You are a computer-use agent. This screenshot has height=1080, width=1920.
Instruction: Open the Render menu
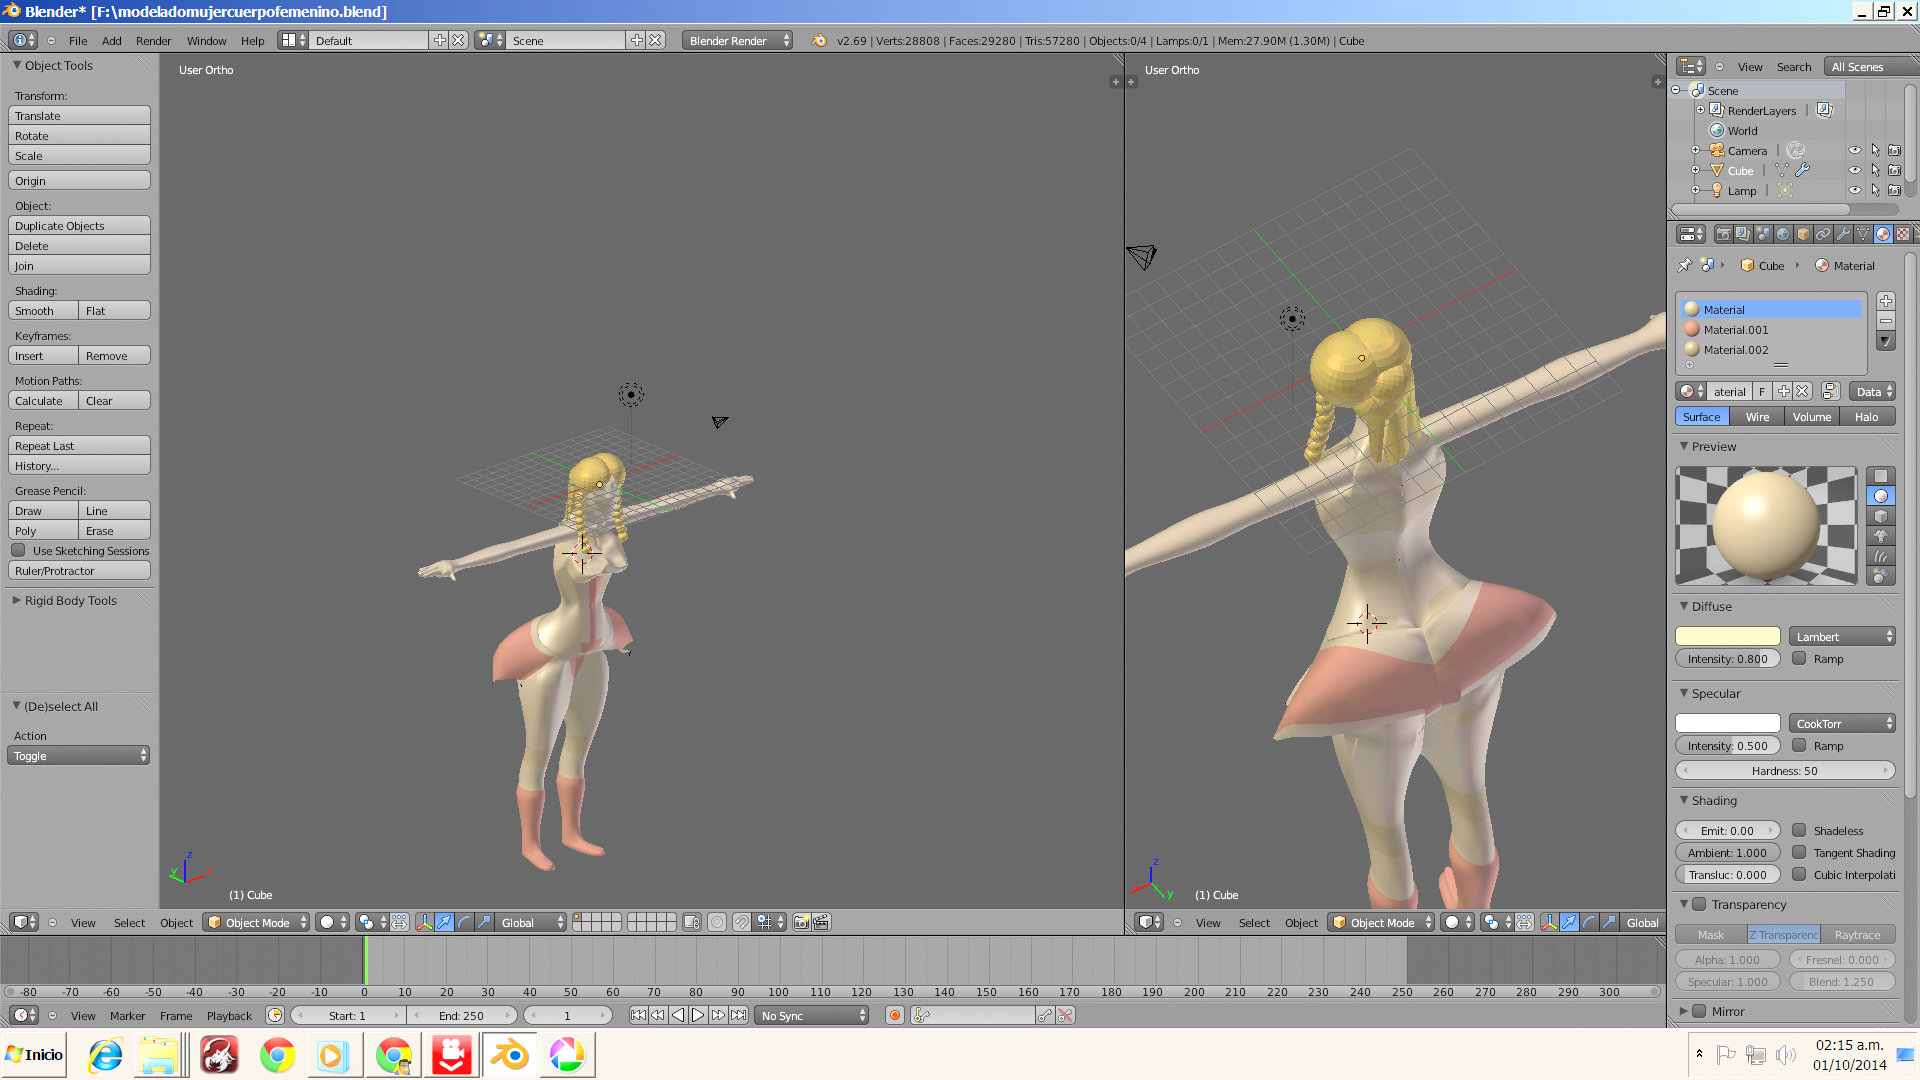click(153, 41)
